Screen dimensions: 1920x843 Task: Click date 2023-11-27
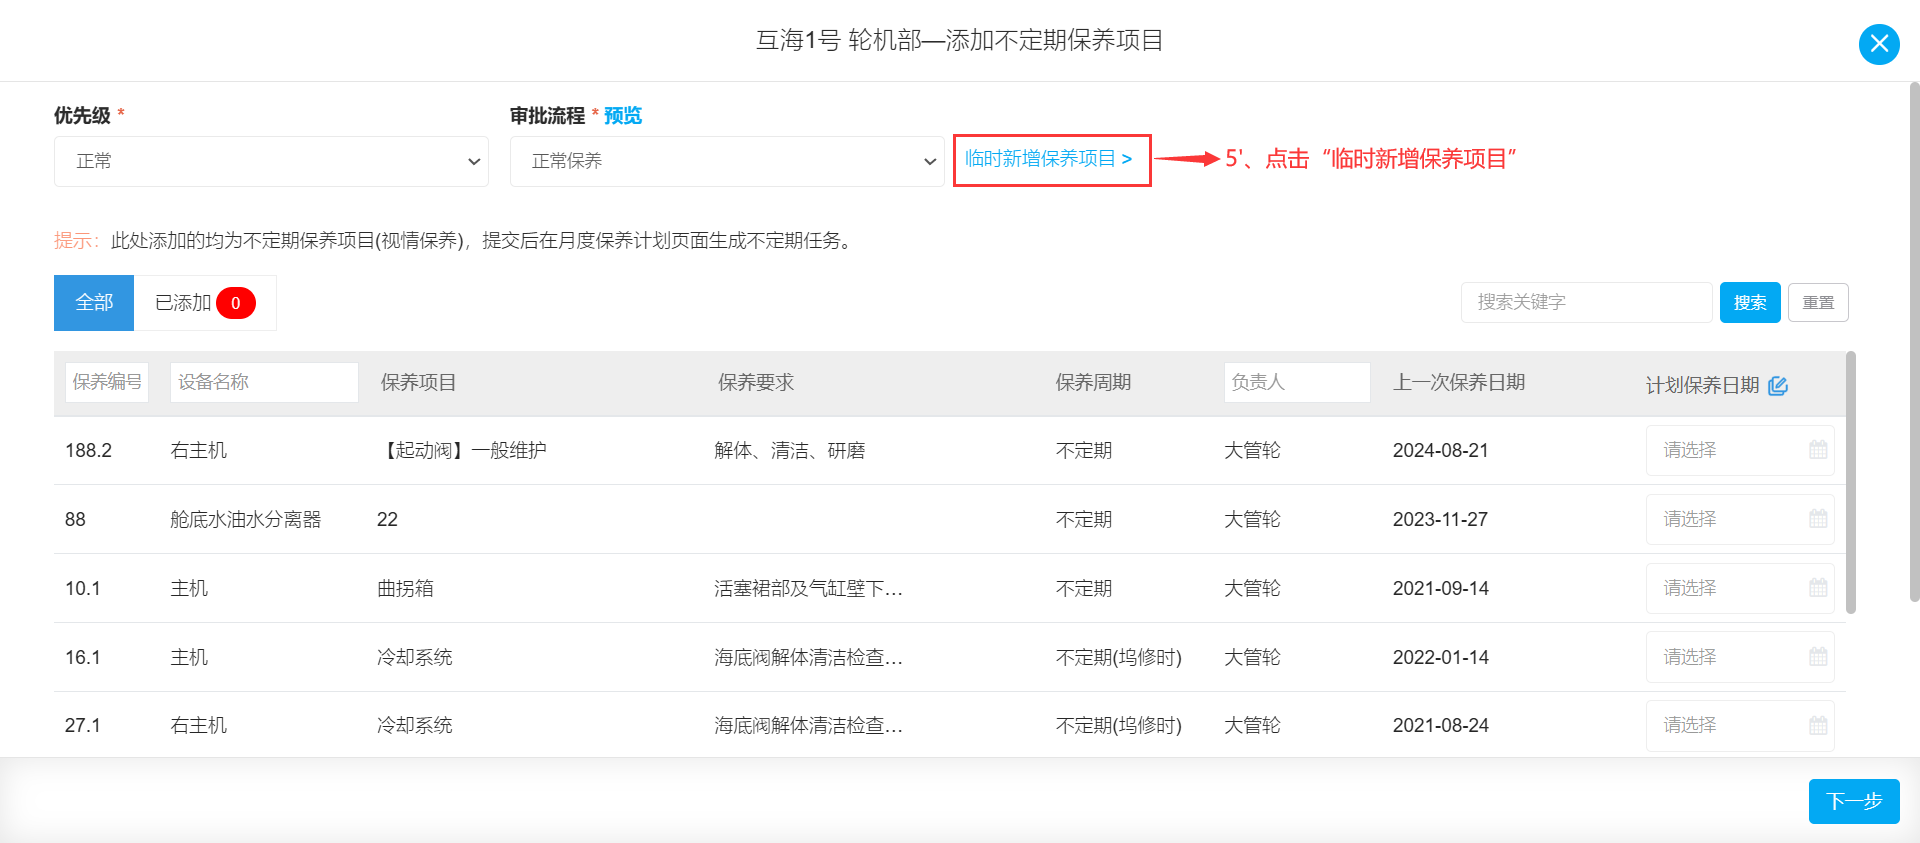pyautogui.click(x=1440, y=520)
